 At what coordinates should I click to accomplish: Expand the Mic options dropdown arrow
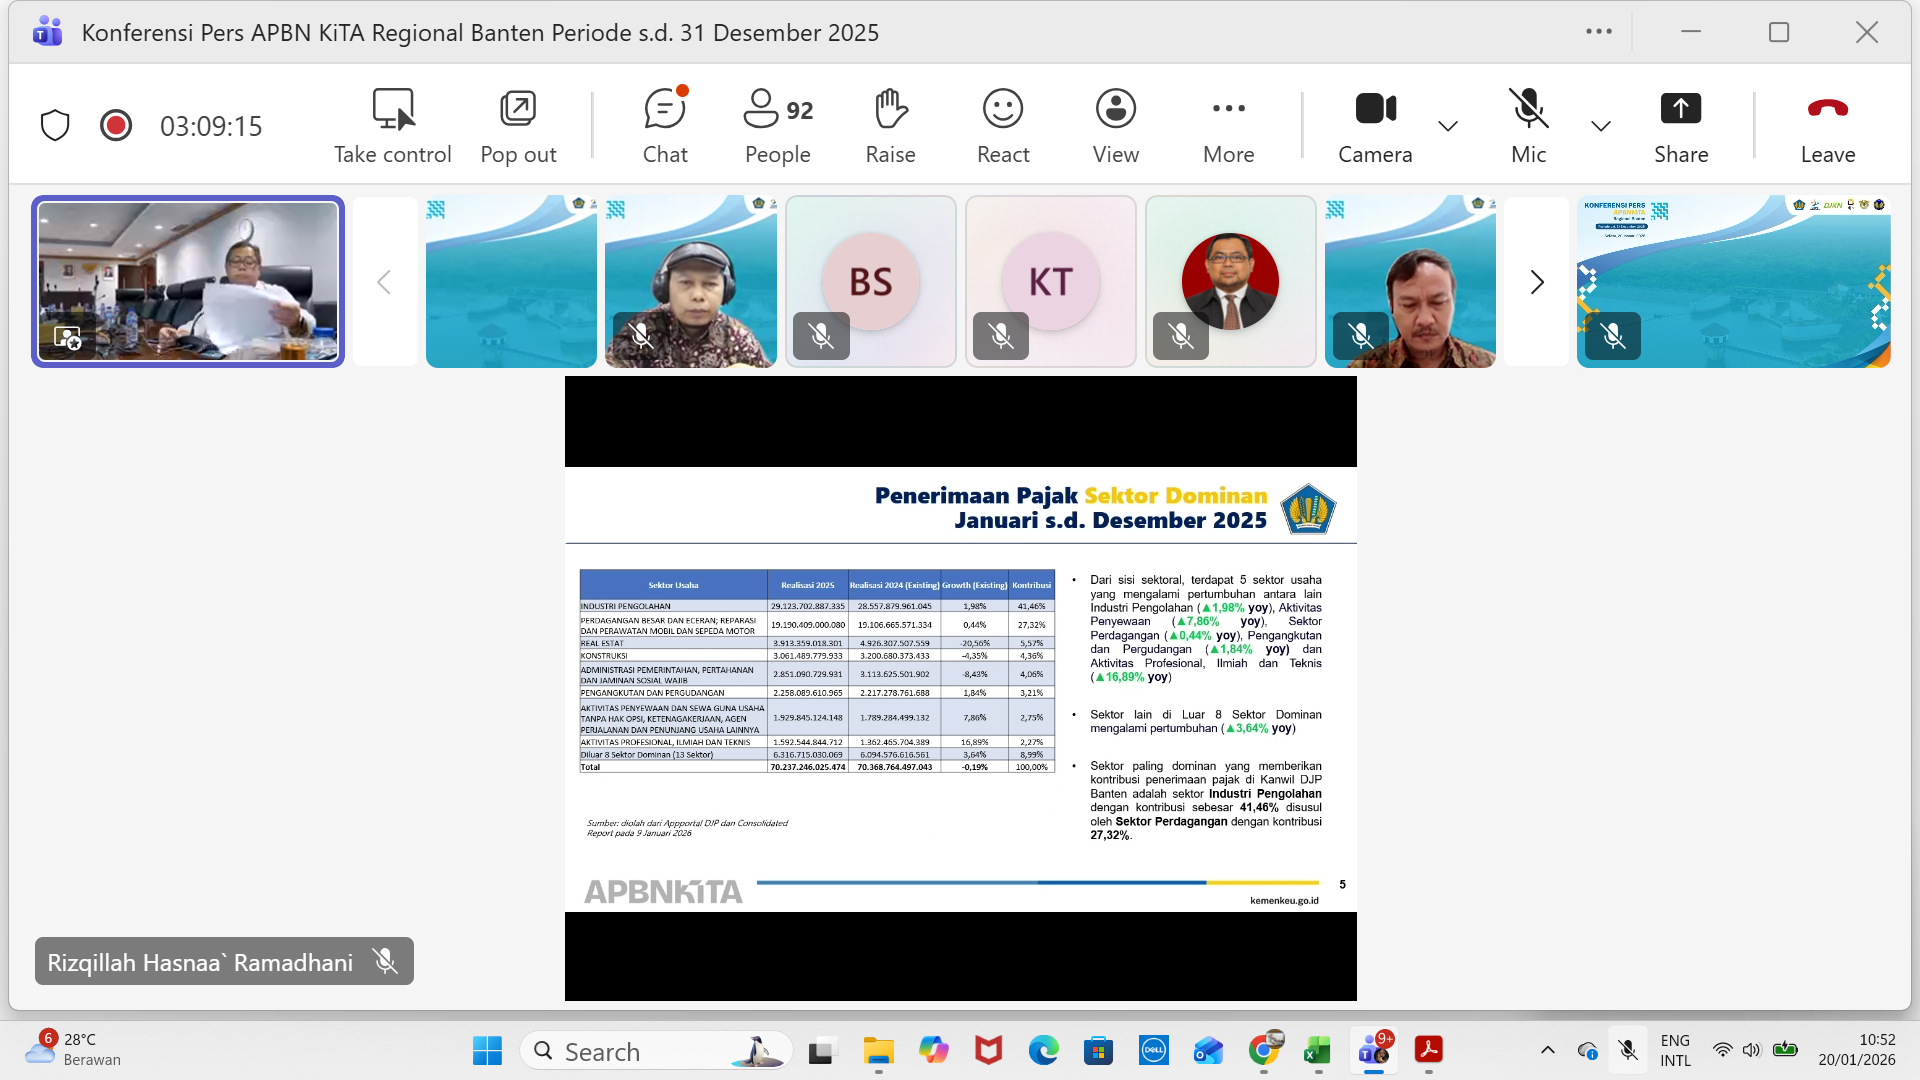[1600, 126]
